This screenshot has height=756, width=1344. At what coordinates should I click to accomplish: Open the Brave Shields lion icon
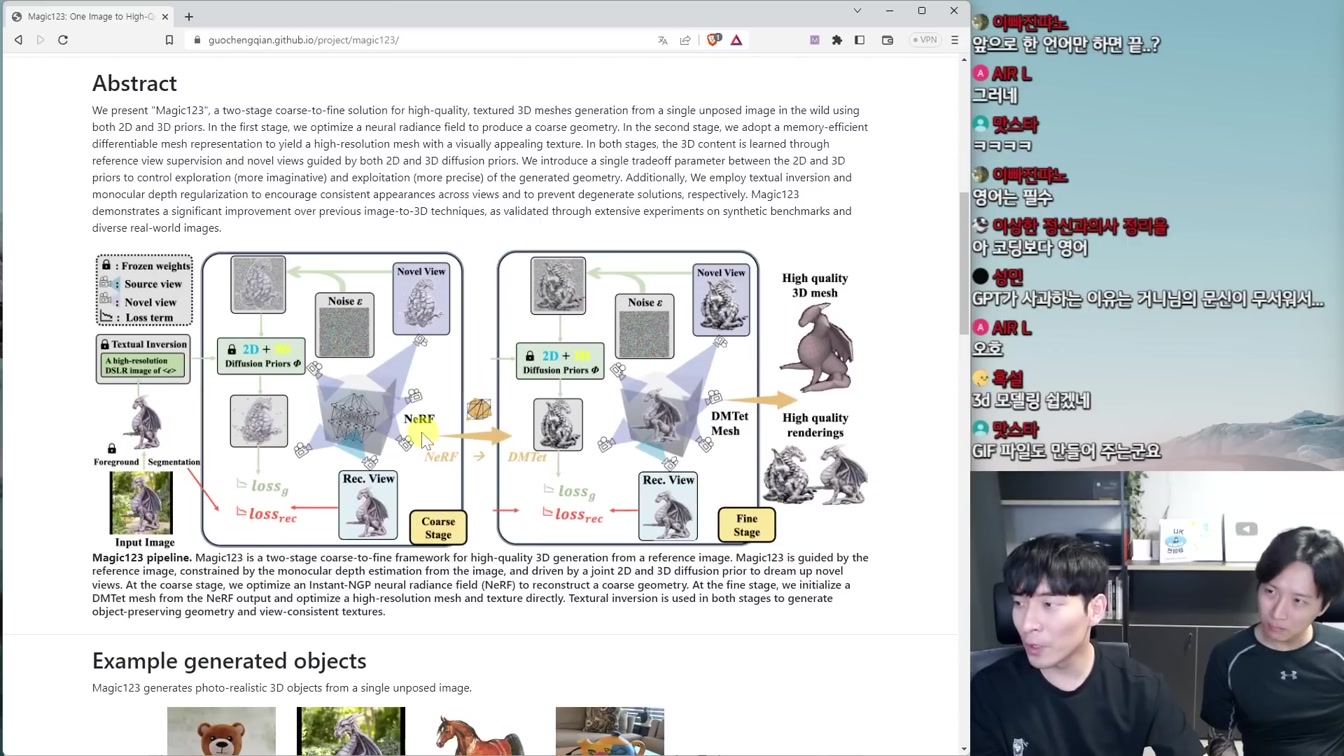coord(713,40)
